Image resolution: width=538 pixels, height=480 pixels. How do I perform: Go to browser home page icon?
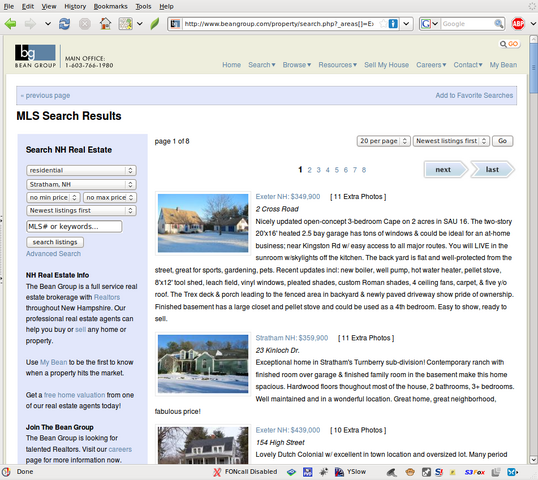105,24
